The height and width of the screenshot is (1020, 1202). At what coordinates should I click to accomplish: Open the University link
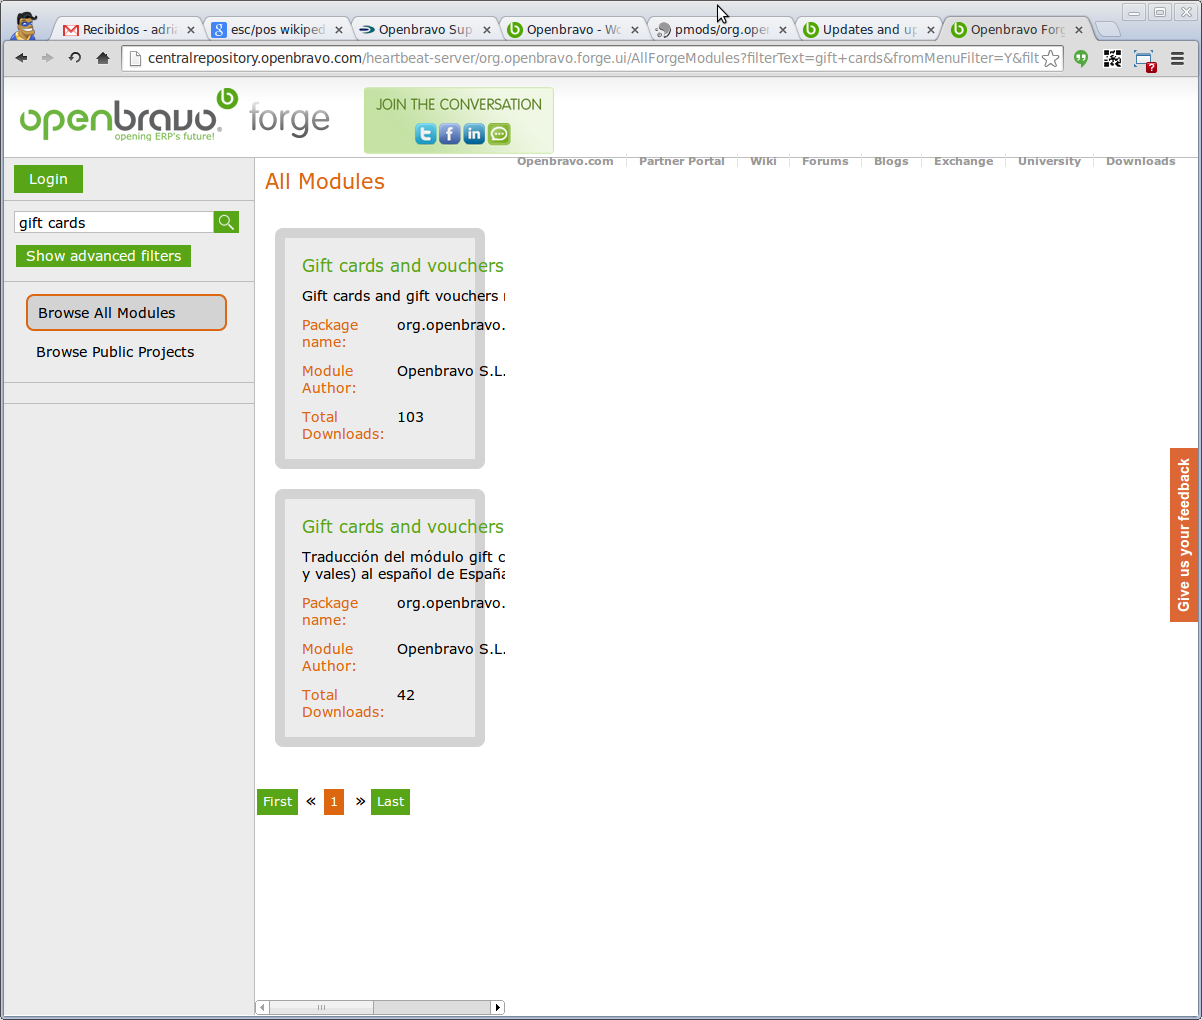click(1049, 161)
